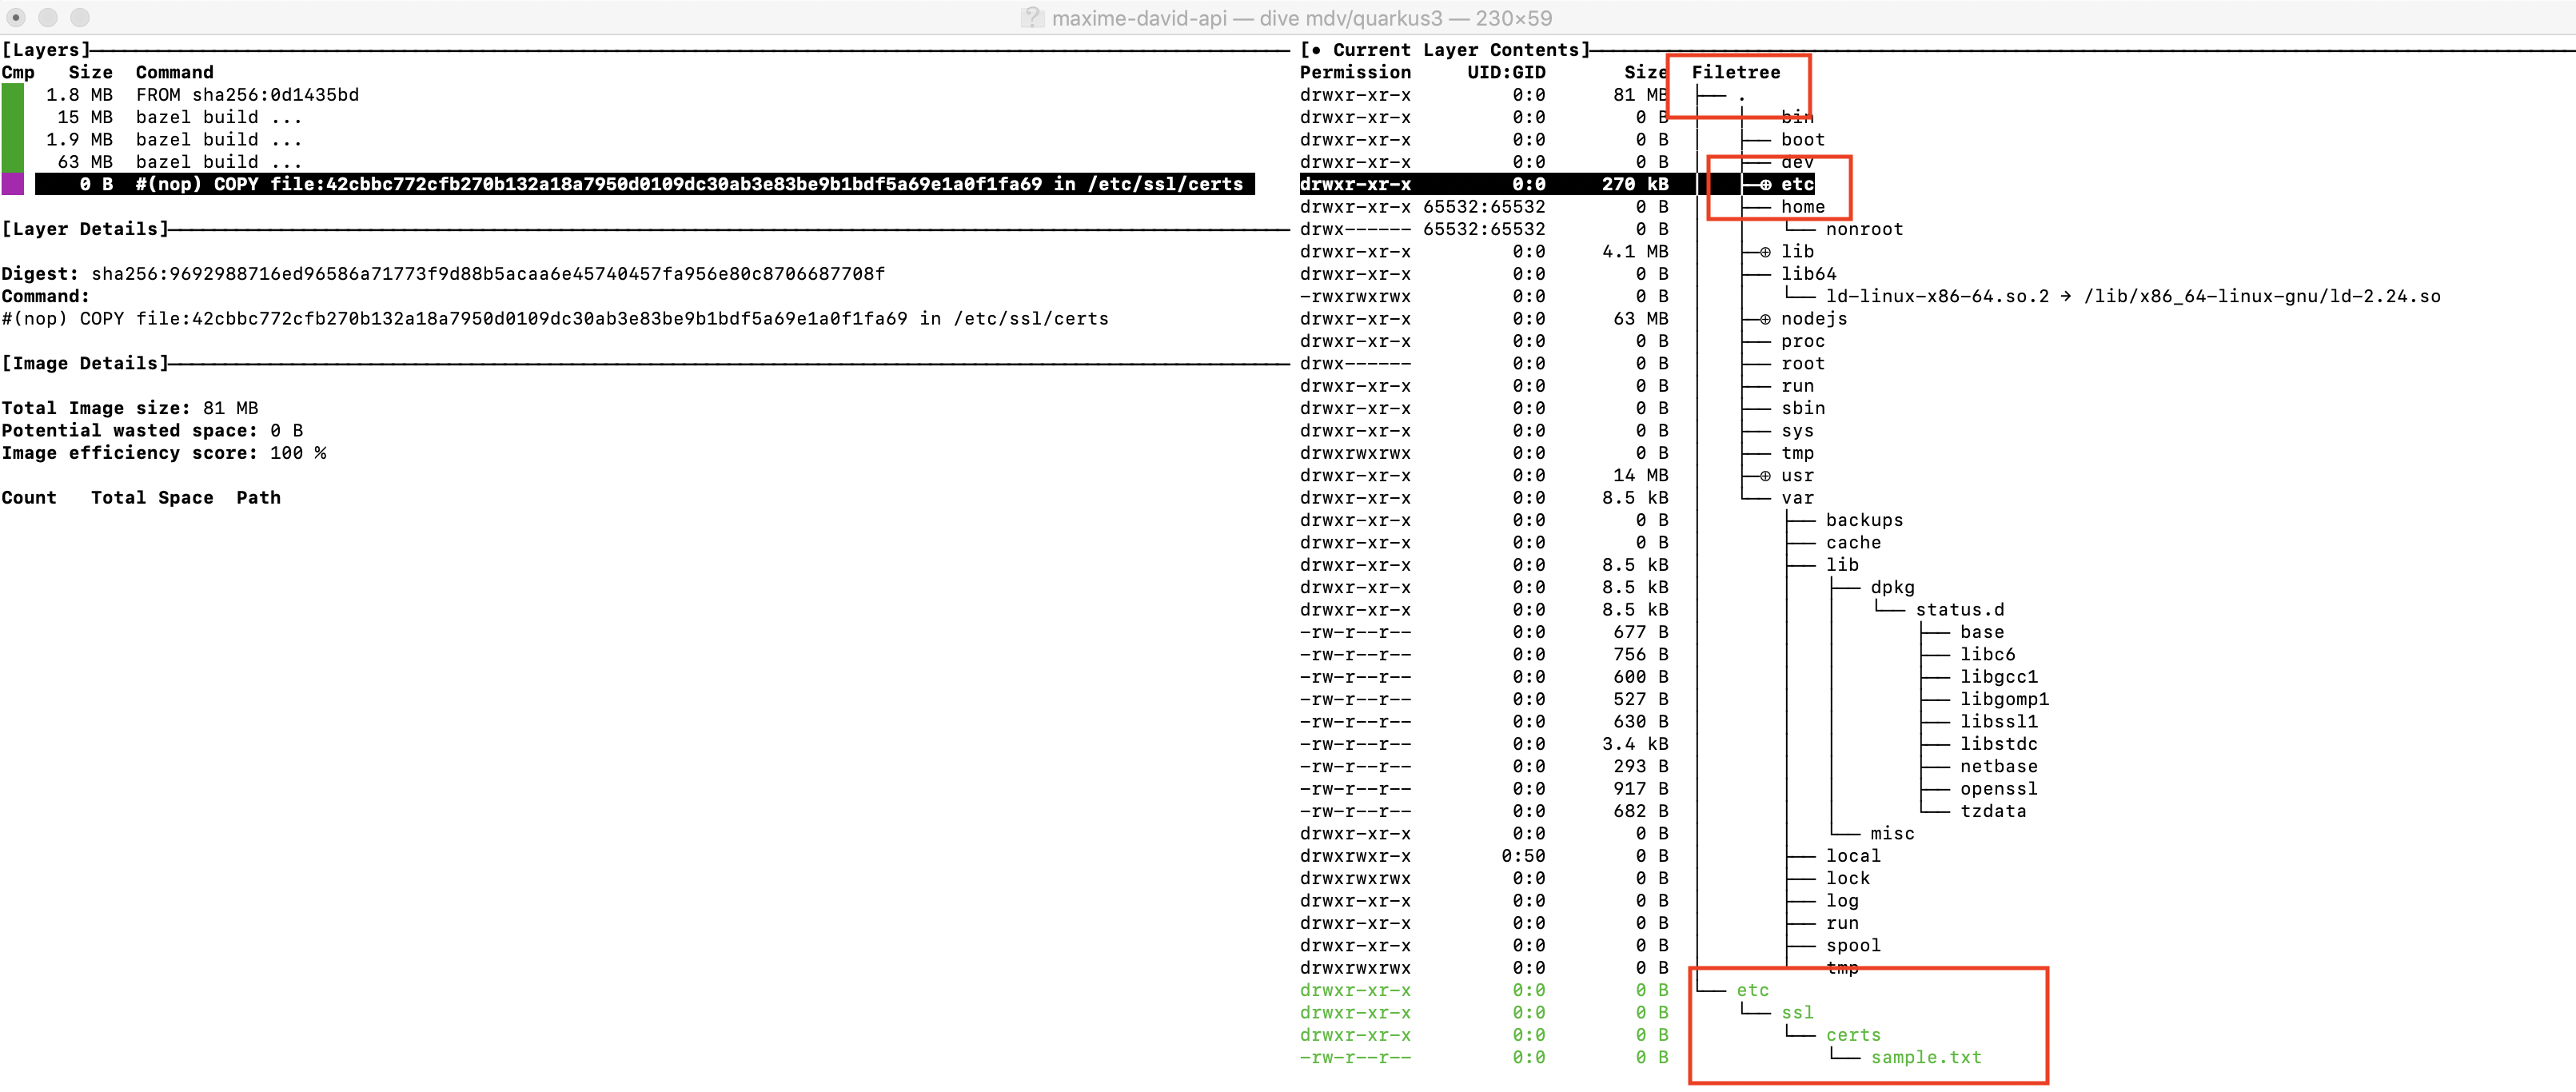Select the openssl entry under status.d

tap(1997, 788)
